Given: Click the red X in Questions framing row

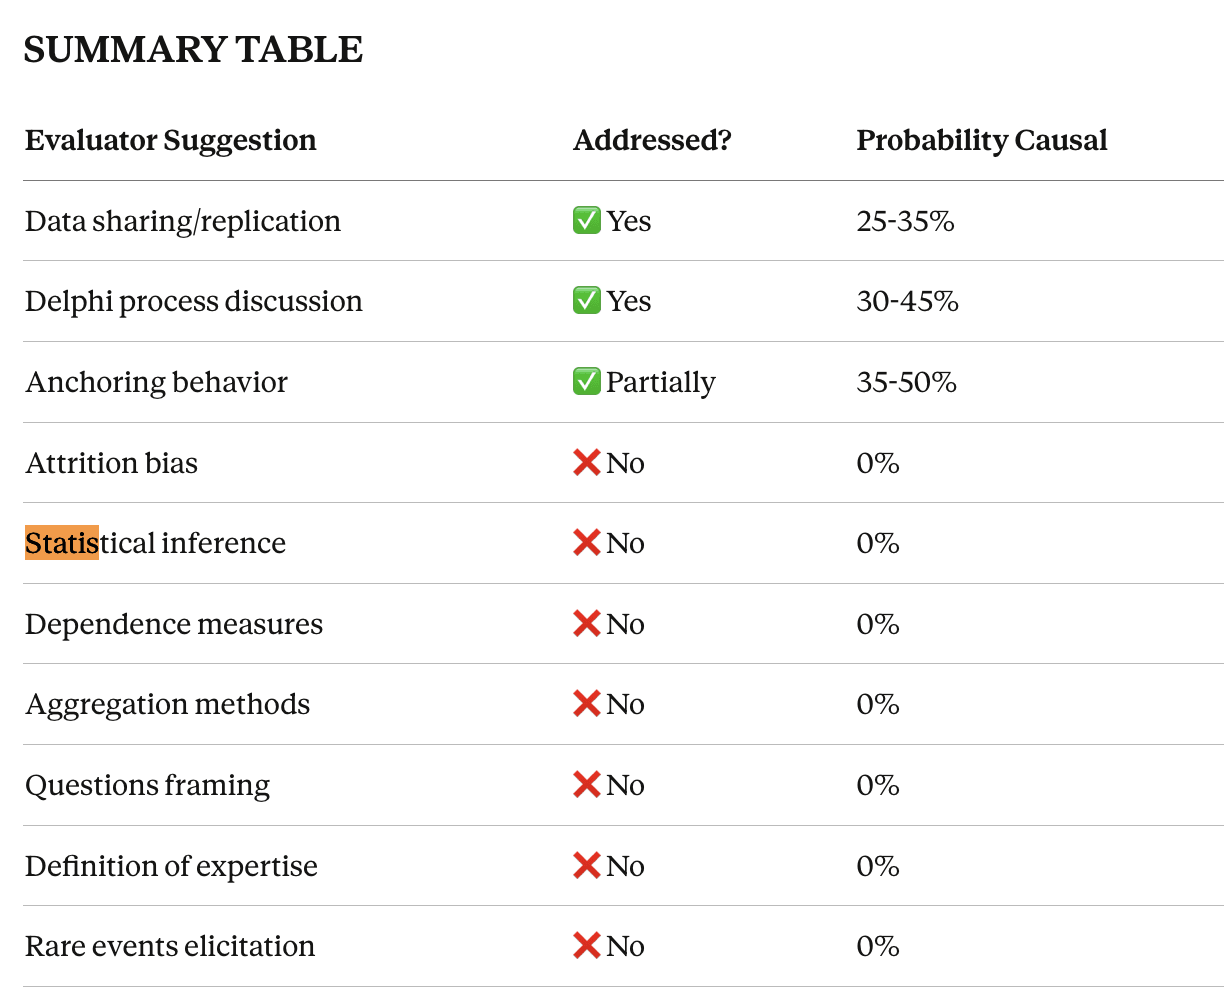Looking at the screenshot, I should point(586,784).
